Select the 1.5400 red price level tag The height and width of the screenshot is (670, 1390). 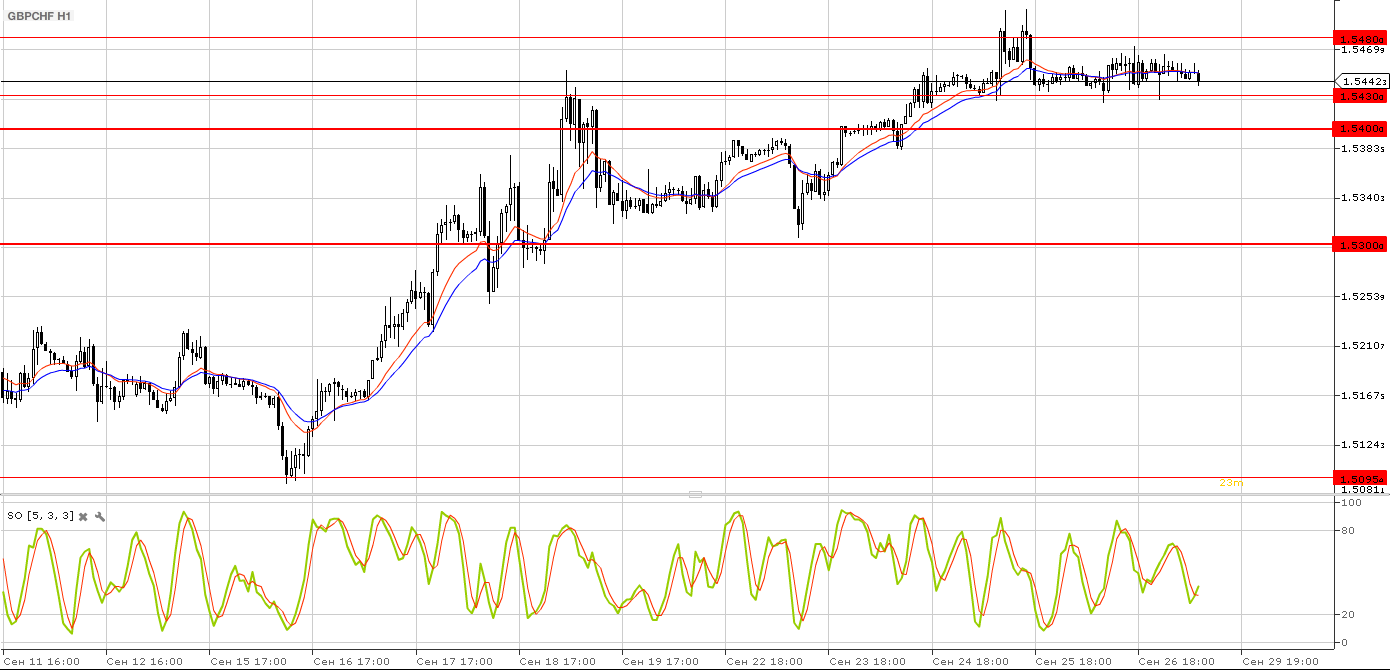[1361, 129]
